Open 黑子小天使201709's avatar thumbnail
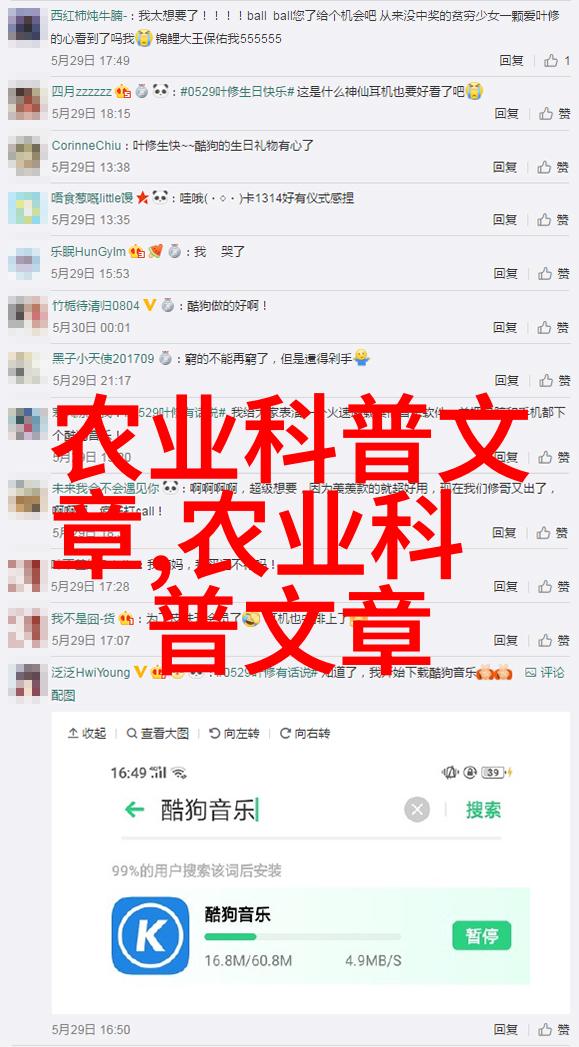579x1047 pixels. [x=24, y=368]
